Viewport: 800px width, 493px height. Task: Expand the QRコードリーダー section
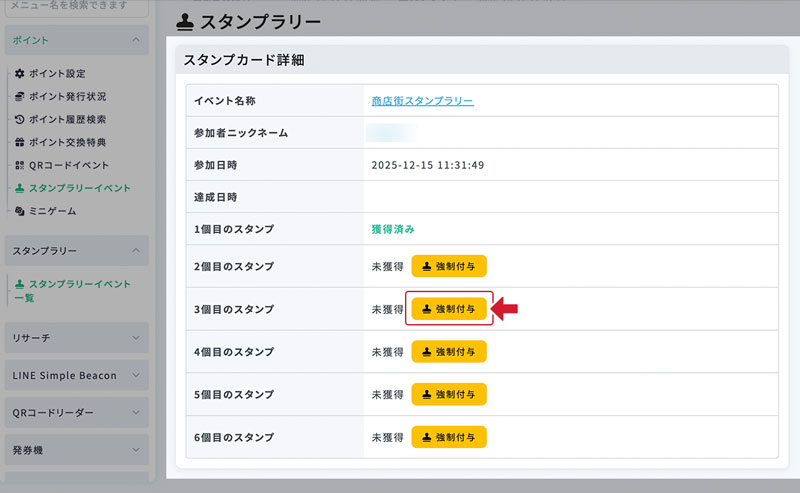135,413
